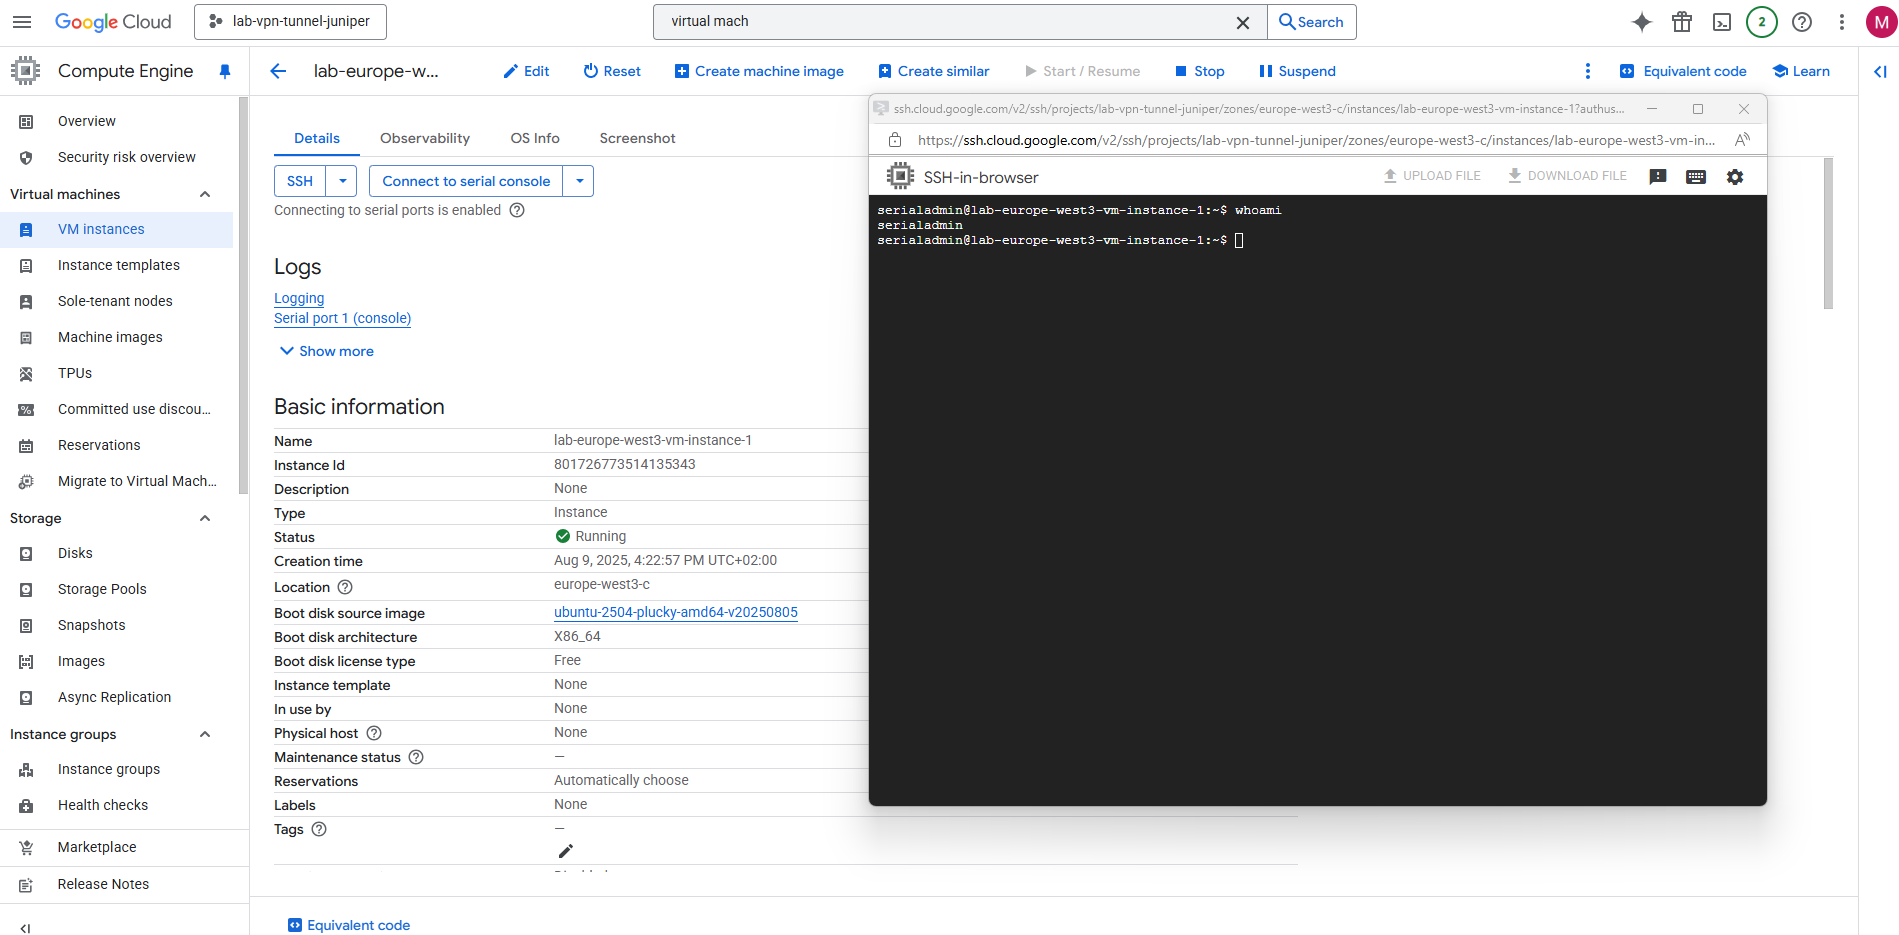
Task: Open SSH window settings gear
Action: coord(1735,177)
